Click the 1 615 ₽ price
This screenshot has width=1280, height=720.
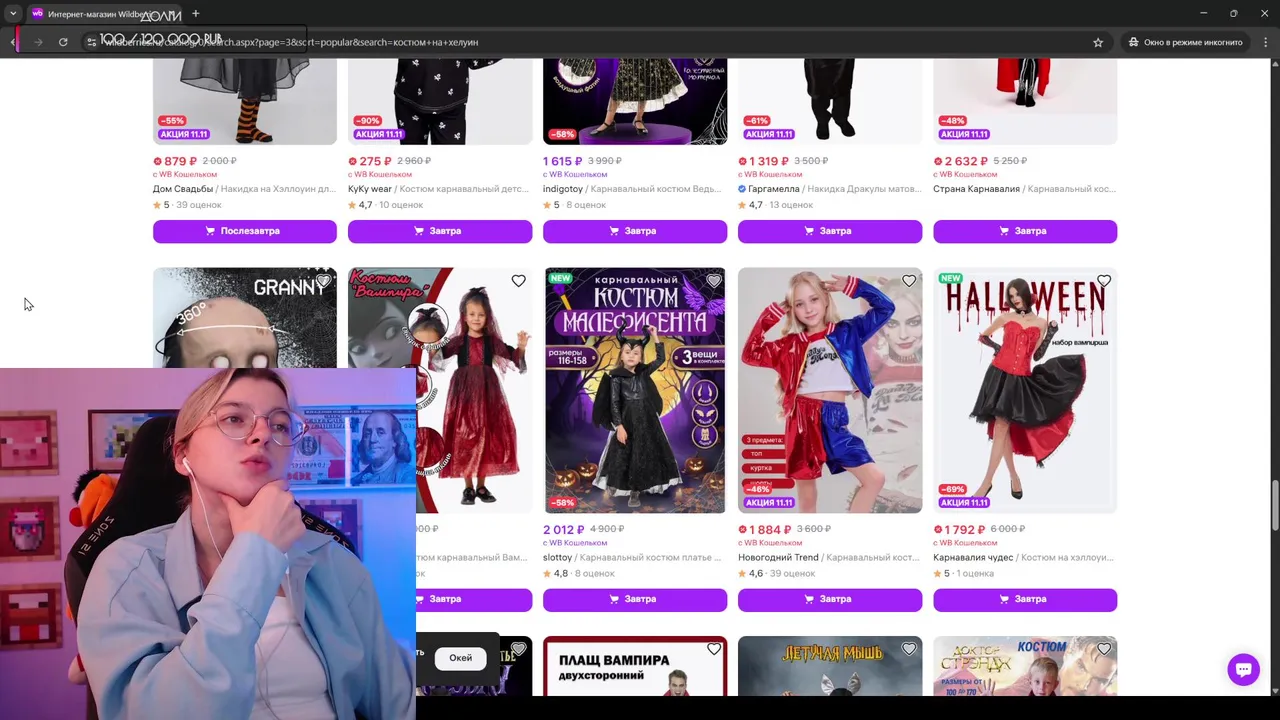point(563,161)
